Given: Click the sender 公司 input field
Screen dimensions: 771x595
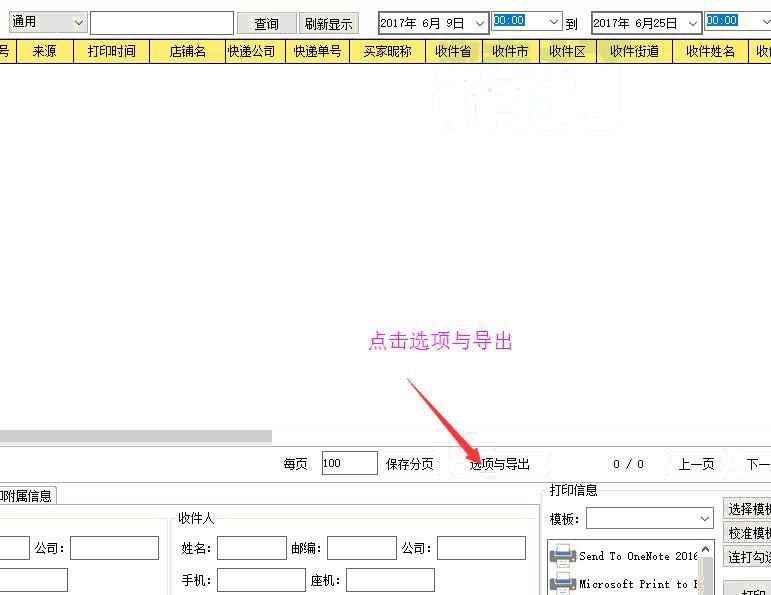Looking at the screenshot, I should 115,548.
